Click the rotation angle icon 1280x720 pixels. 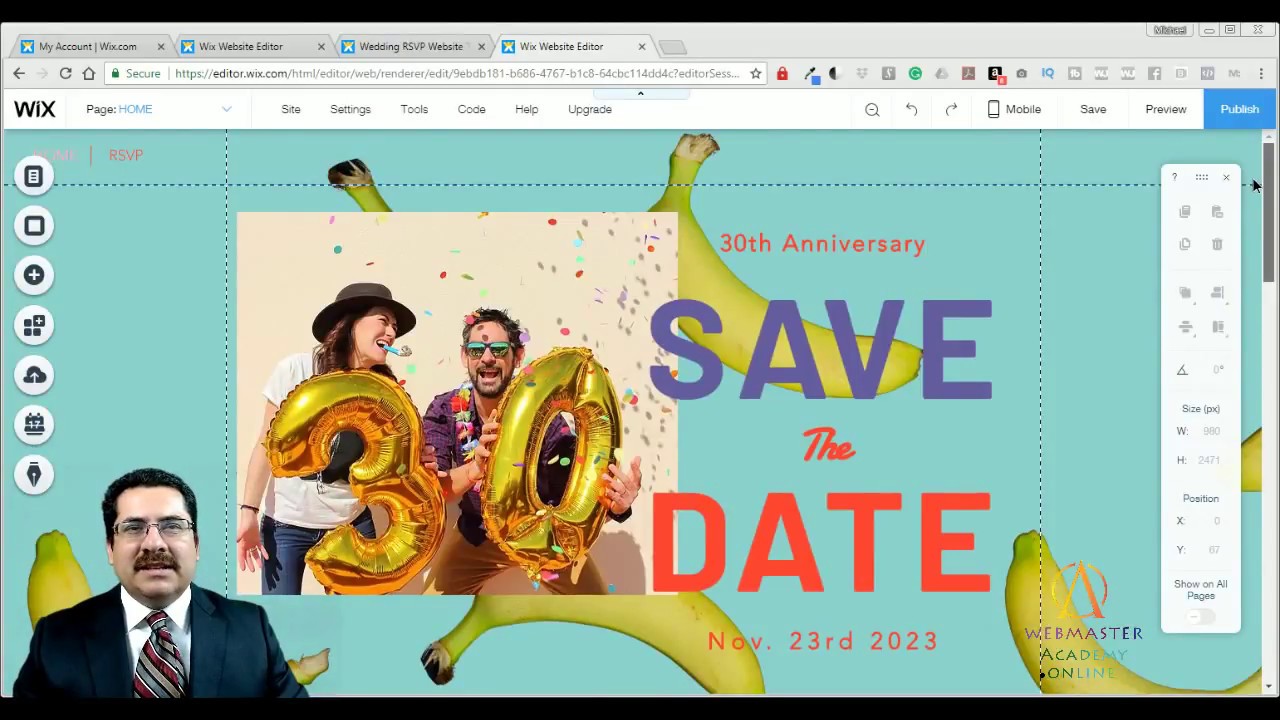click(1182, 370)
